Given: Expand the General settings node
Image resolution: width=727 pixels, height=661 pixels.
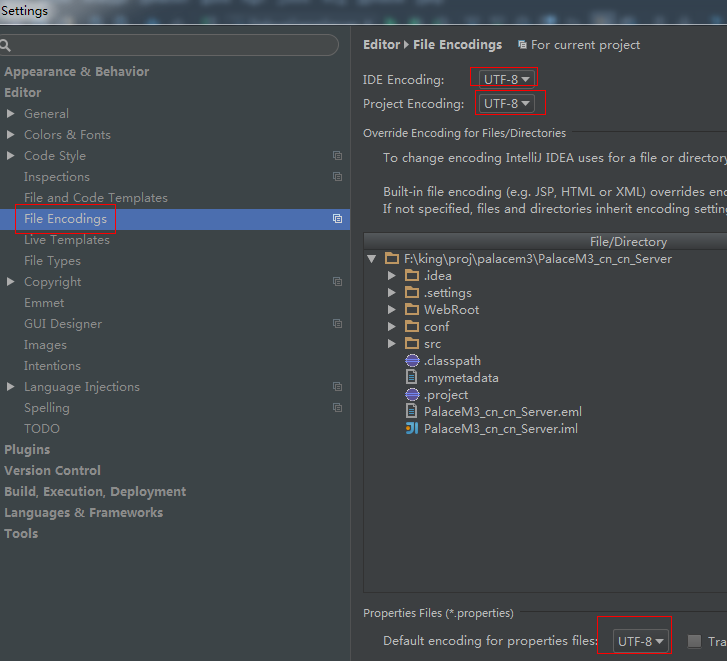Looking at the screenshot, I should click(10, 114).
